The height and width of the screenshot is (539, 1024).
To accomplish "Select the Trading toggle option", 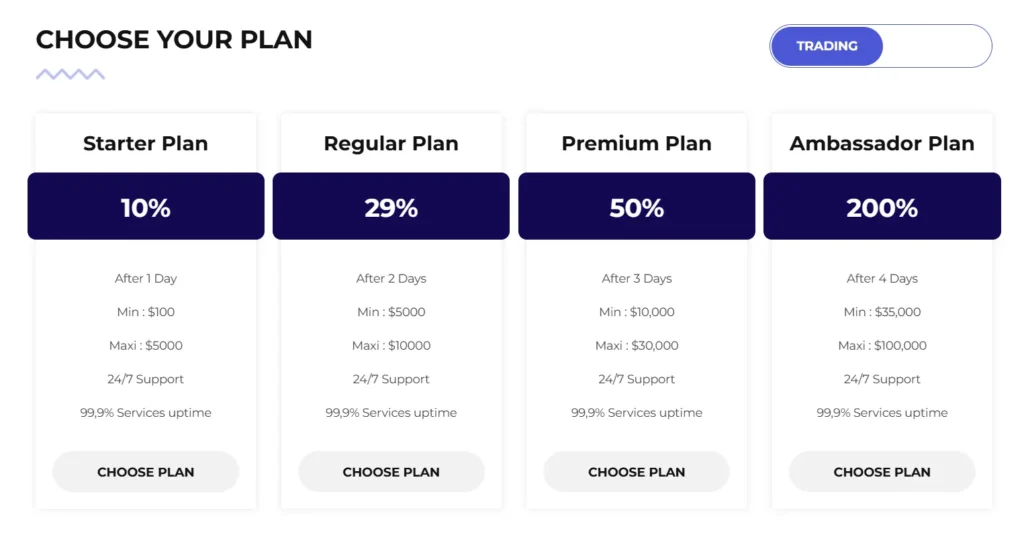I will [827, 46].
